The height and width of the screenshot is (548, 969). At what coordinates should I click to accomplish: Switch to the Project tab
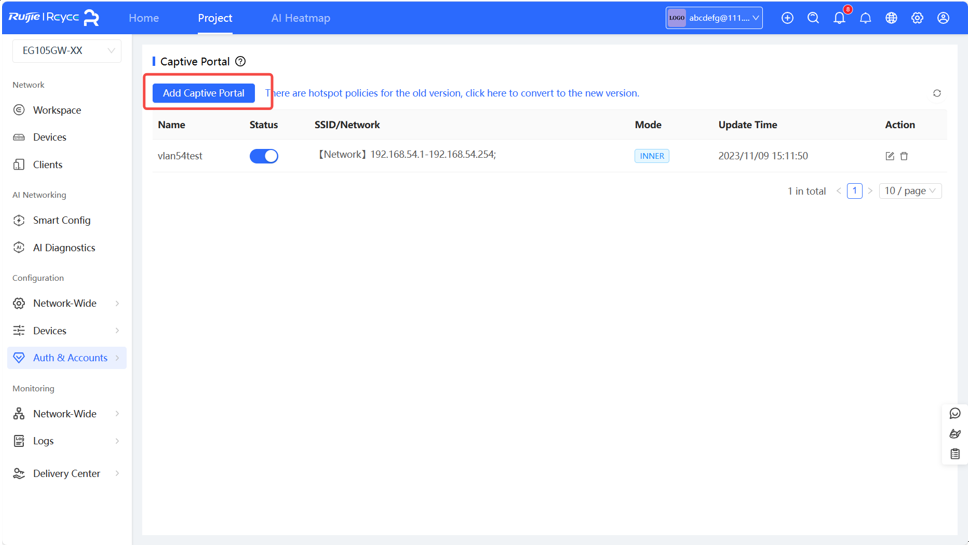click(215, 18)
